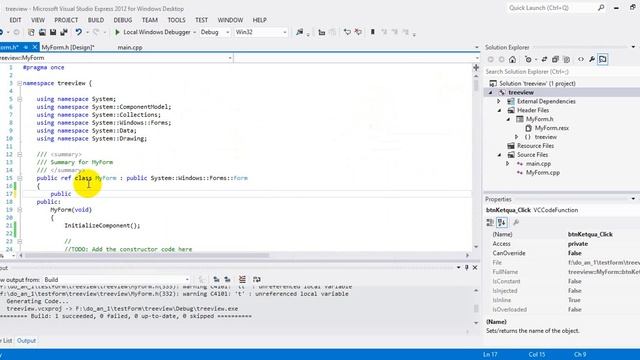The image size is (640, 360).
Task: Open the VIEW menu
Action: coord(38,20)
